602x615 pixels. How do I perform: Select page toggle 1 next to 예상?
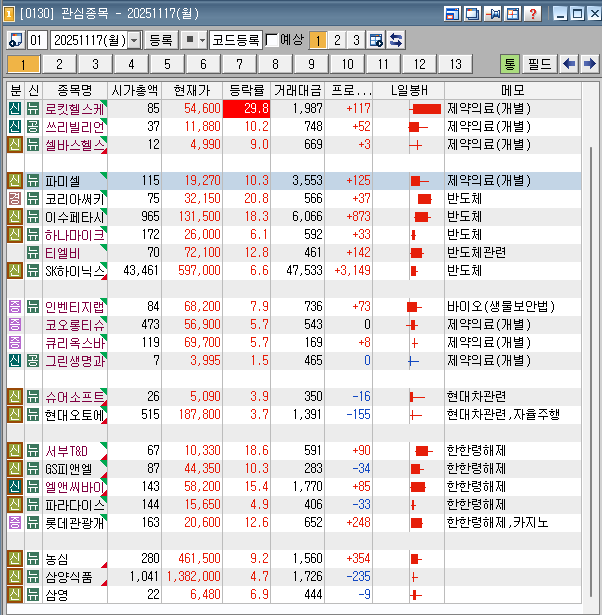[x=318, y=40]
